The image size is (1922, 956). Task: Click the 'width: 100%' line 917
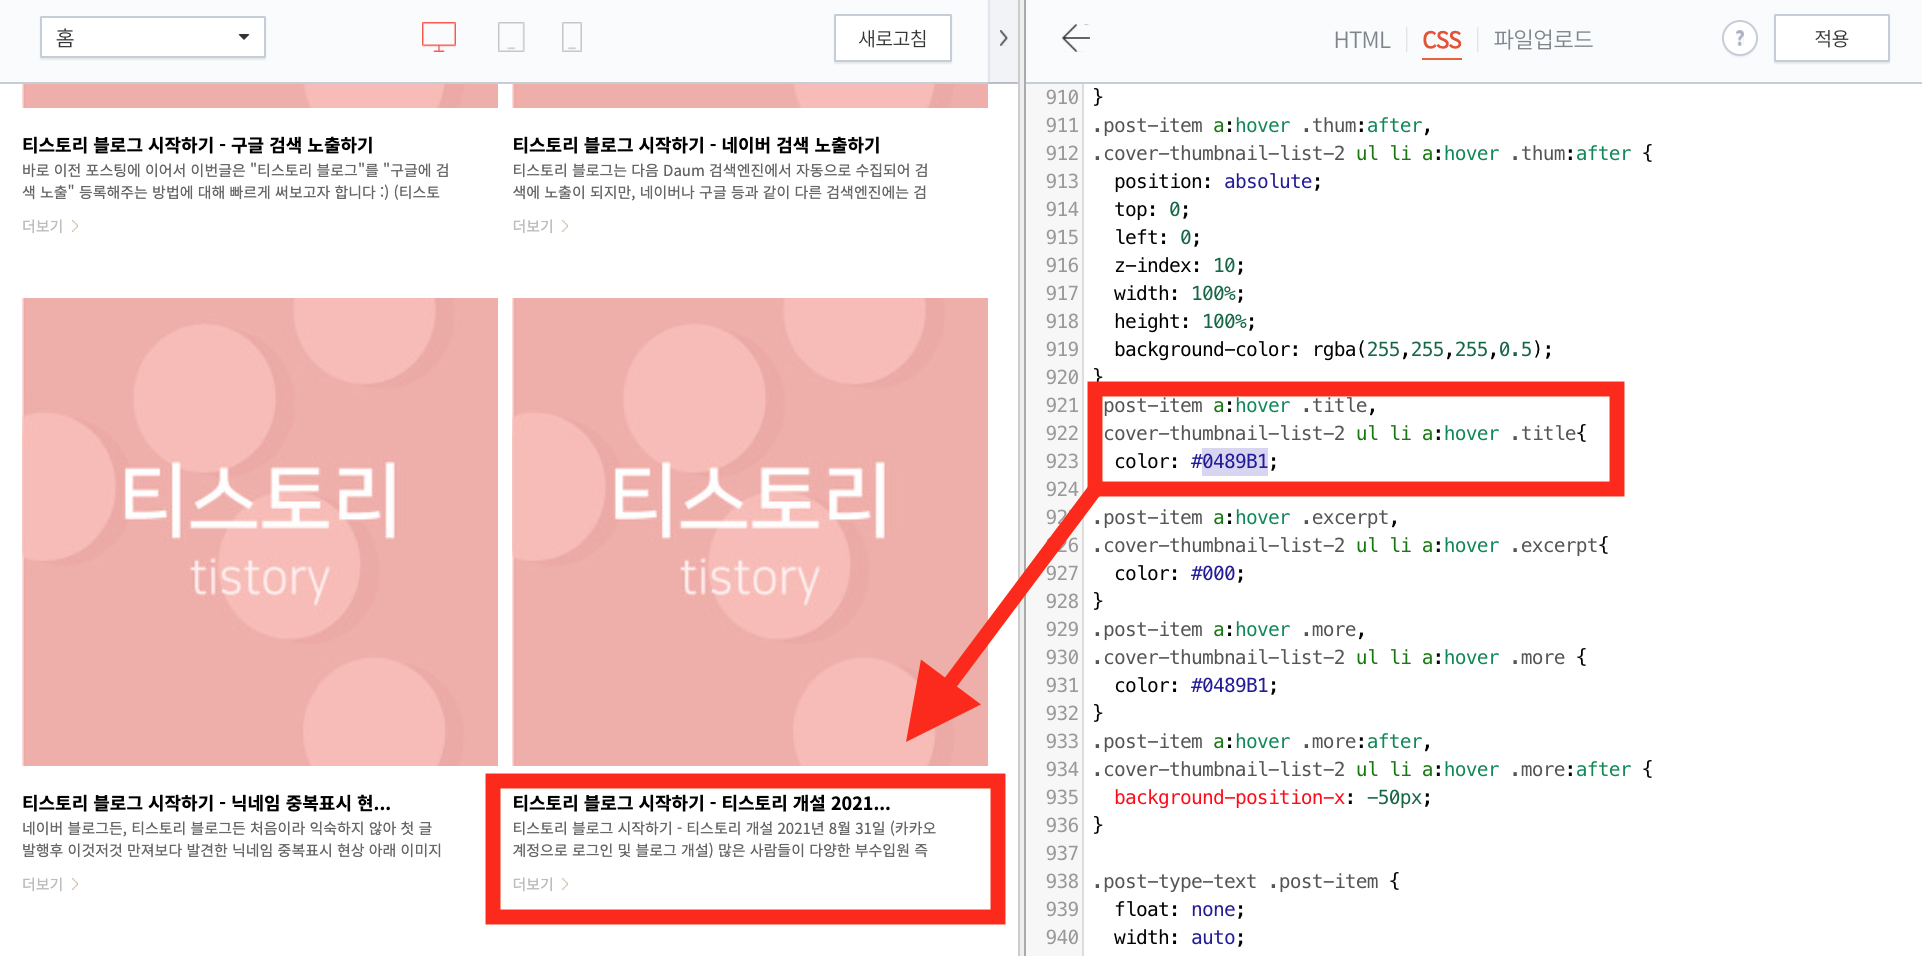[x=1179, y=293]
